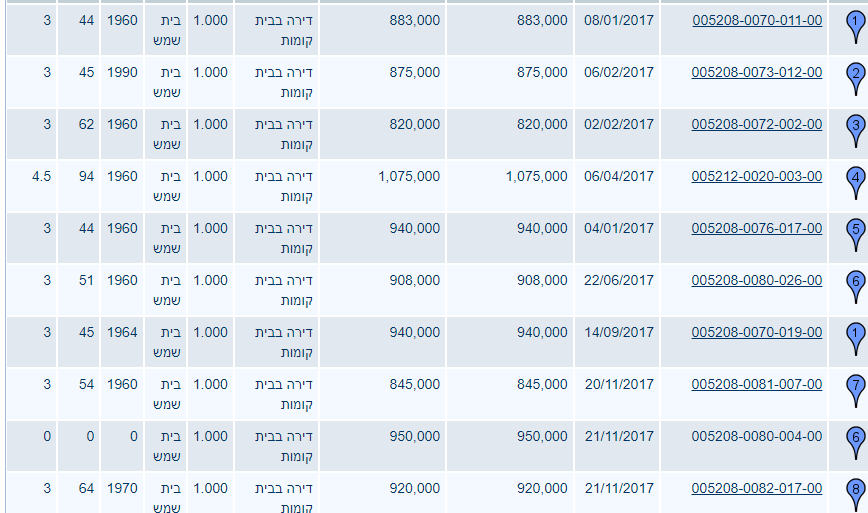868x513 pixels.
Task: Open parcel link 005208-0073-012-00
Action: click(x=757, y=72)
